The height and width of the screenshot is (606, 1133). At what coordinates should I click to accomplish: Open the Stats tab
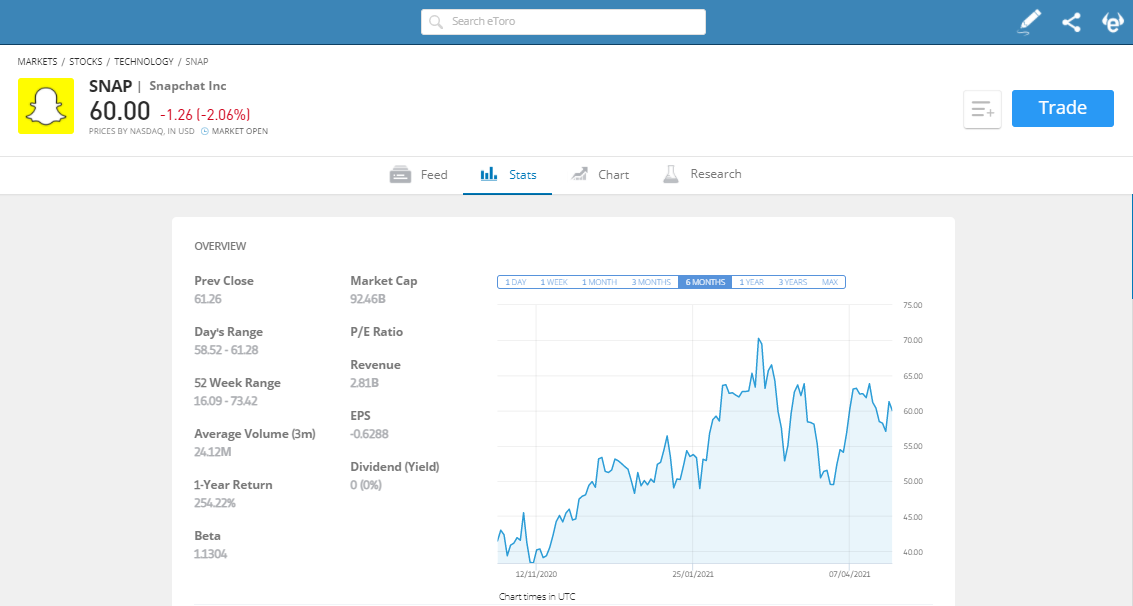507,175
